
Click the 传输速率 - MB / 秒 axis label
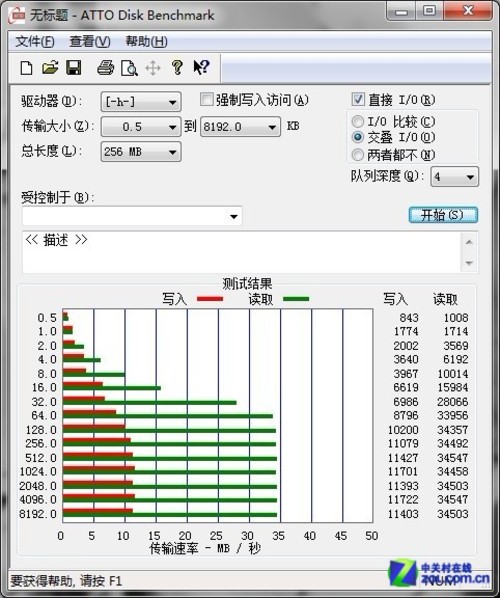coord(205,548)
